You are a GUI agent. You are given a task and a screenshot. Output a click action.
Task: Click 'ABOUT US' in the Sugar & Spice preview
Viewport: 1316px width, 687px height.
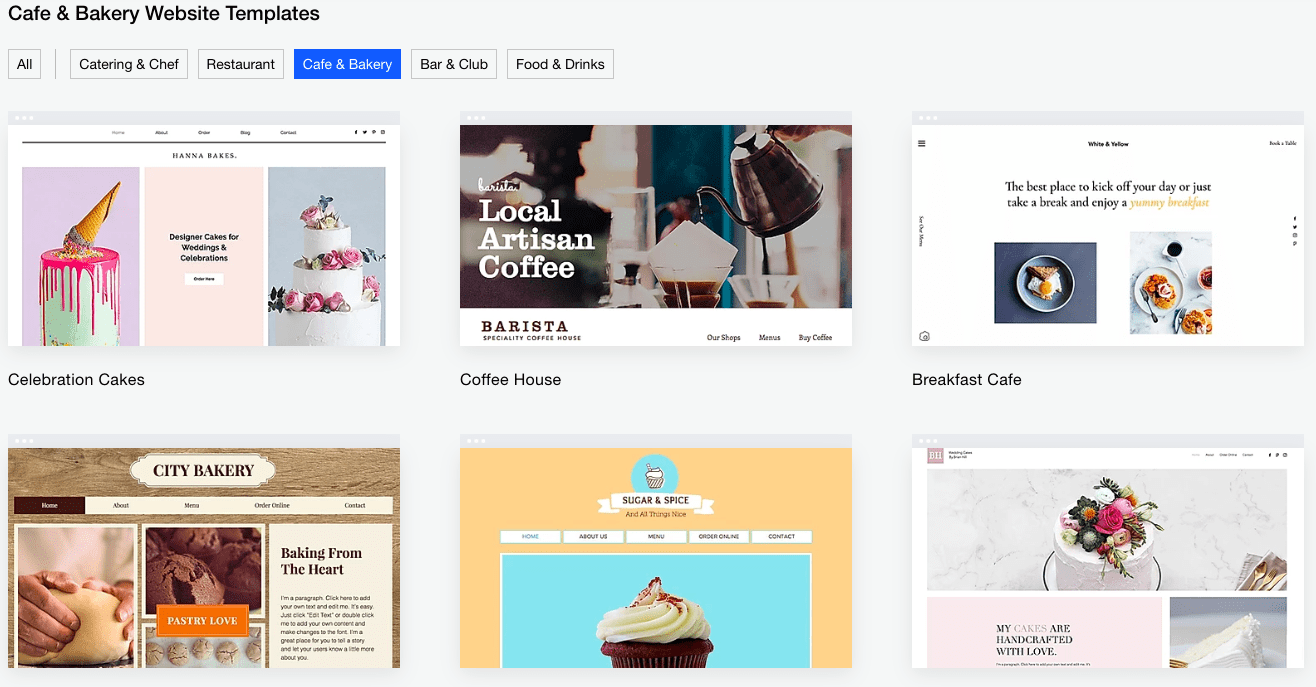[x=593, y=537]
